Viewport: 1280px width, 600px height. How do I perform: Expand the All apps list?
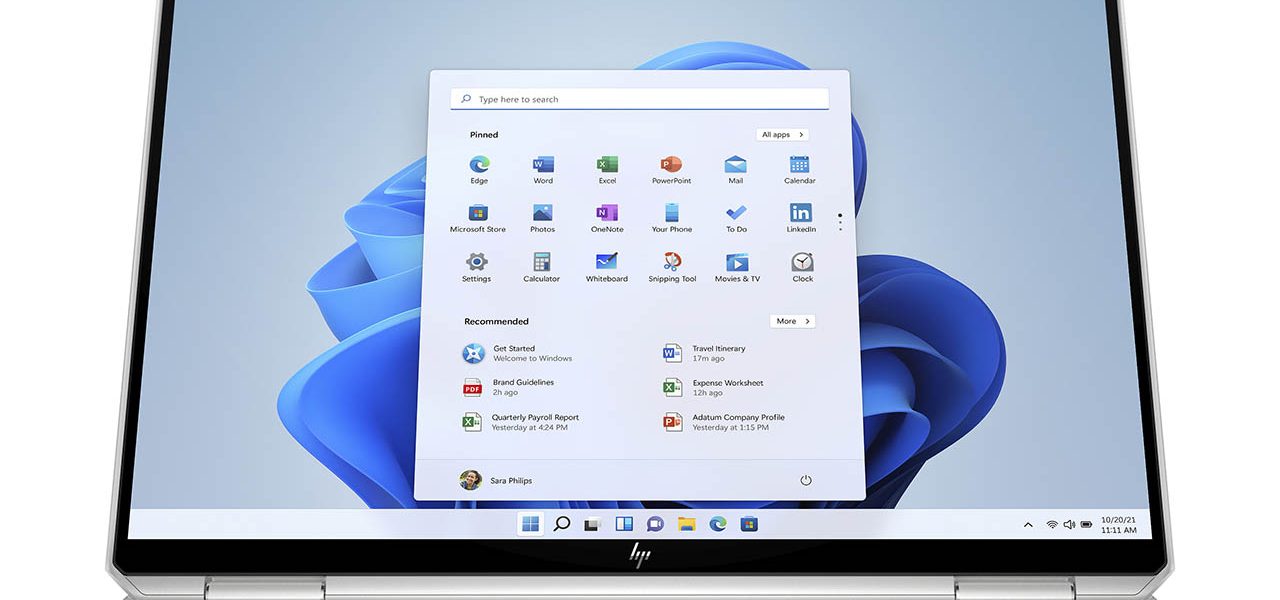point(782,134)
